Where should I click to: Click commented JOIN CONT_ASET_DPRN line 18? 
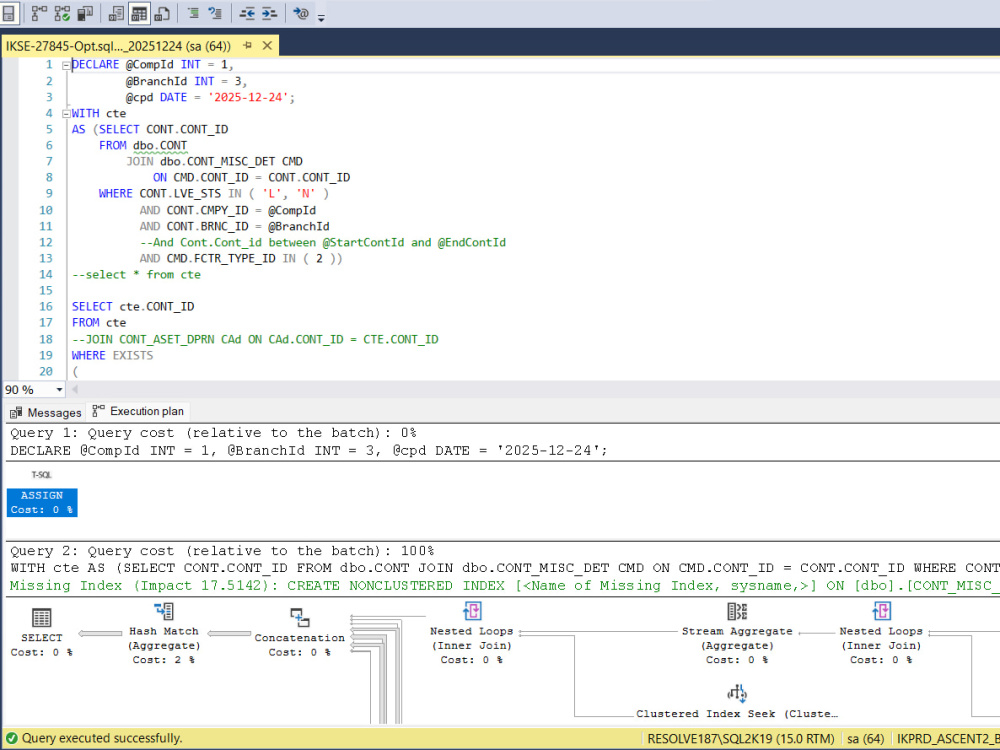(x=255, y=339)
